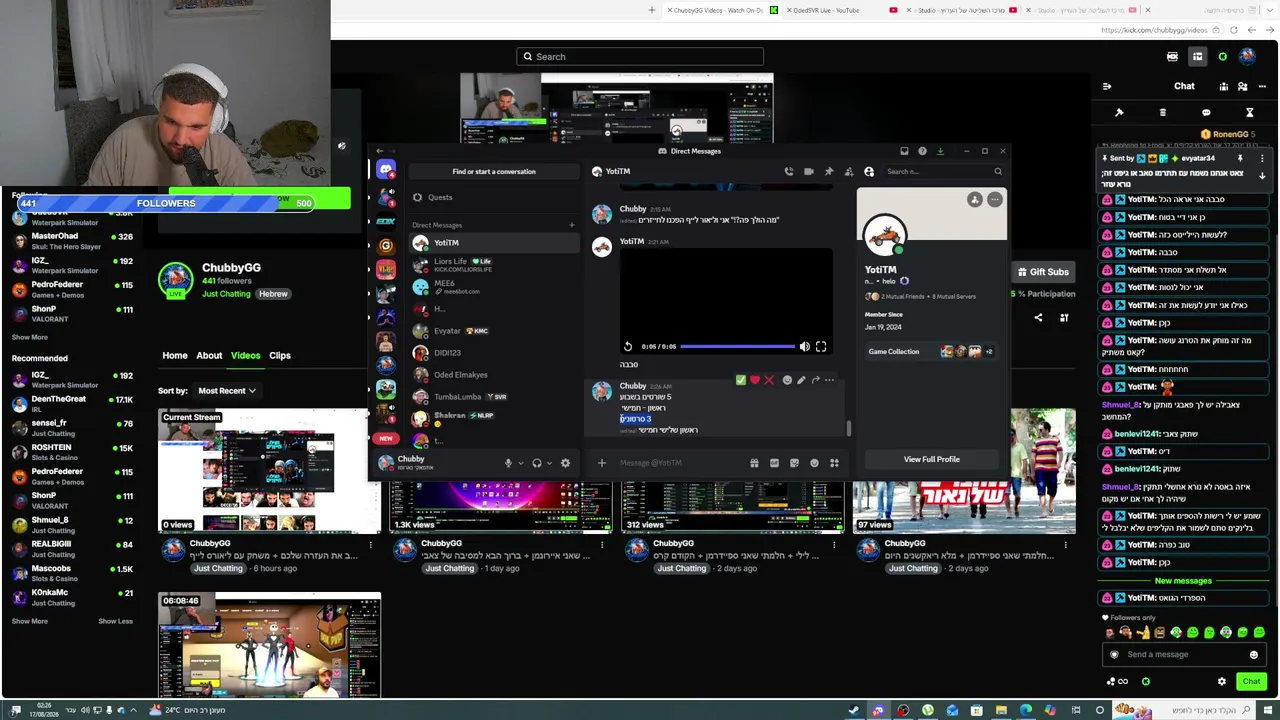
Task: Open more options for the Chubby message
Action: [x=829, y=380]
